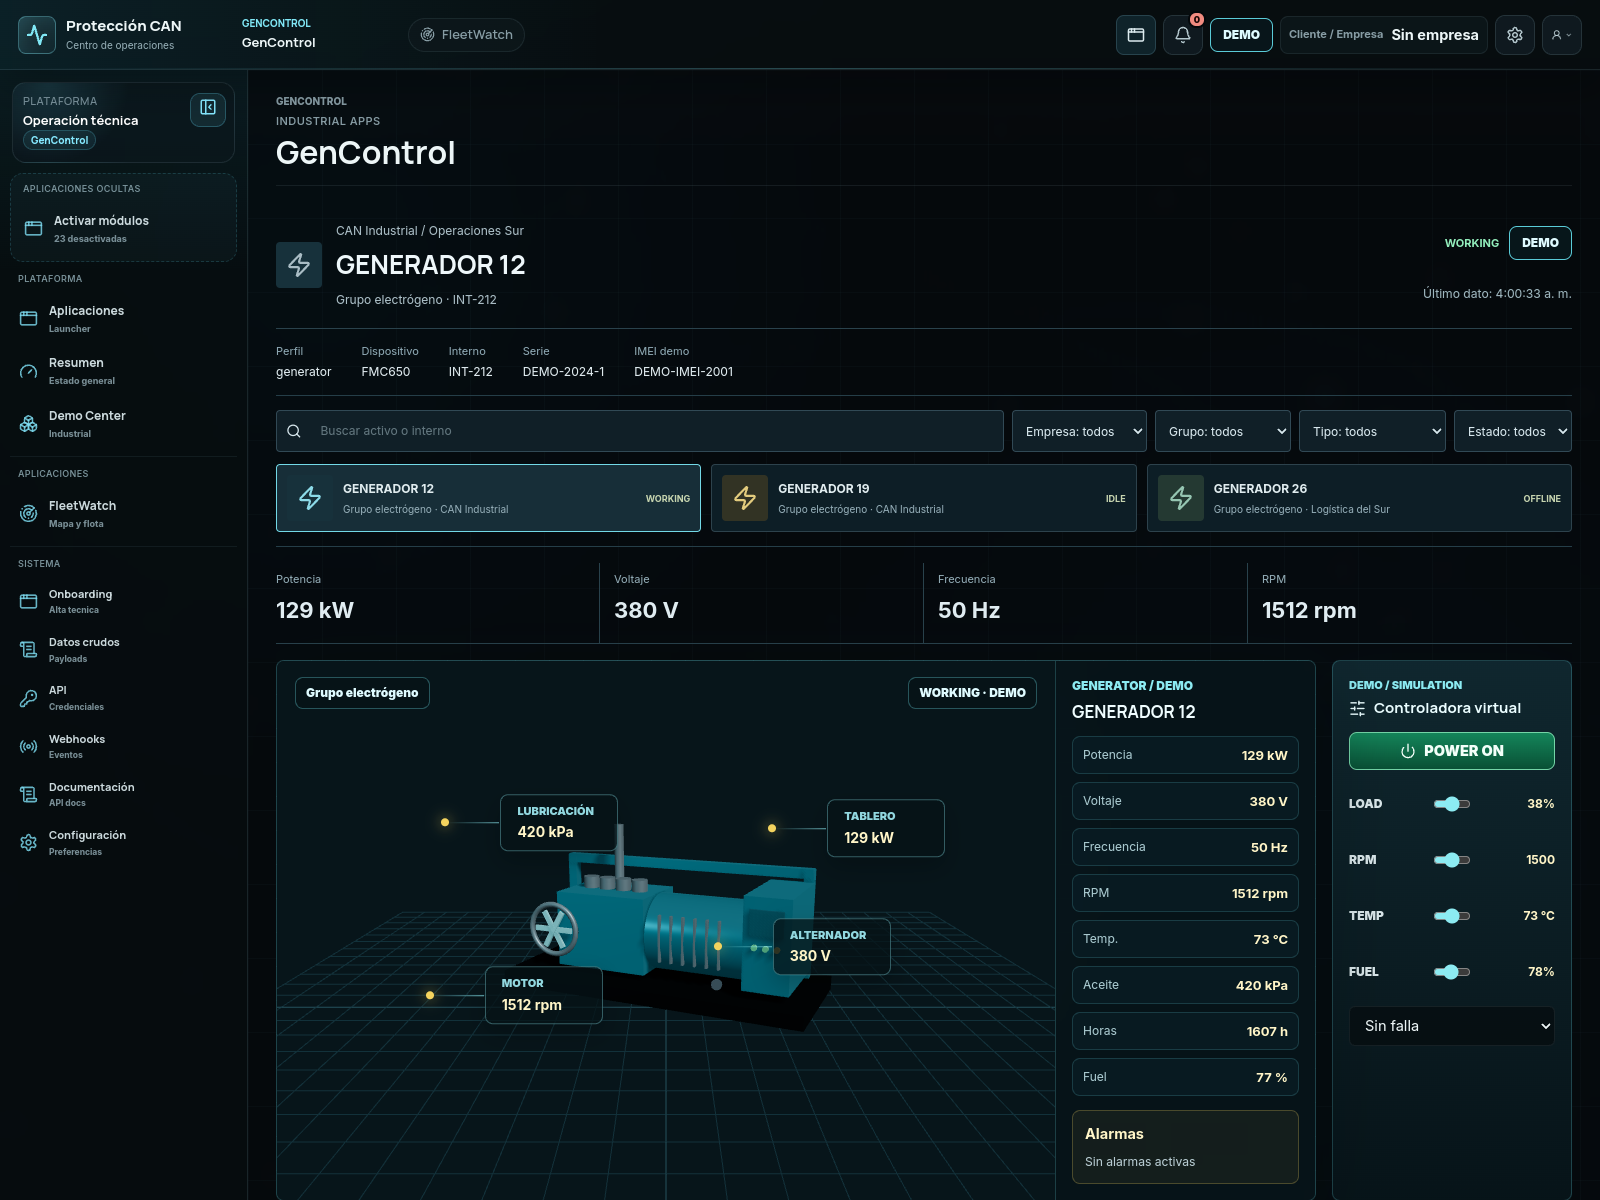This screenshot has width=1600, height=1200.
Task: Click the FleetWatch pill button in header
Action: 466,35
